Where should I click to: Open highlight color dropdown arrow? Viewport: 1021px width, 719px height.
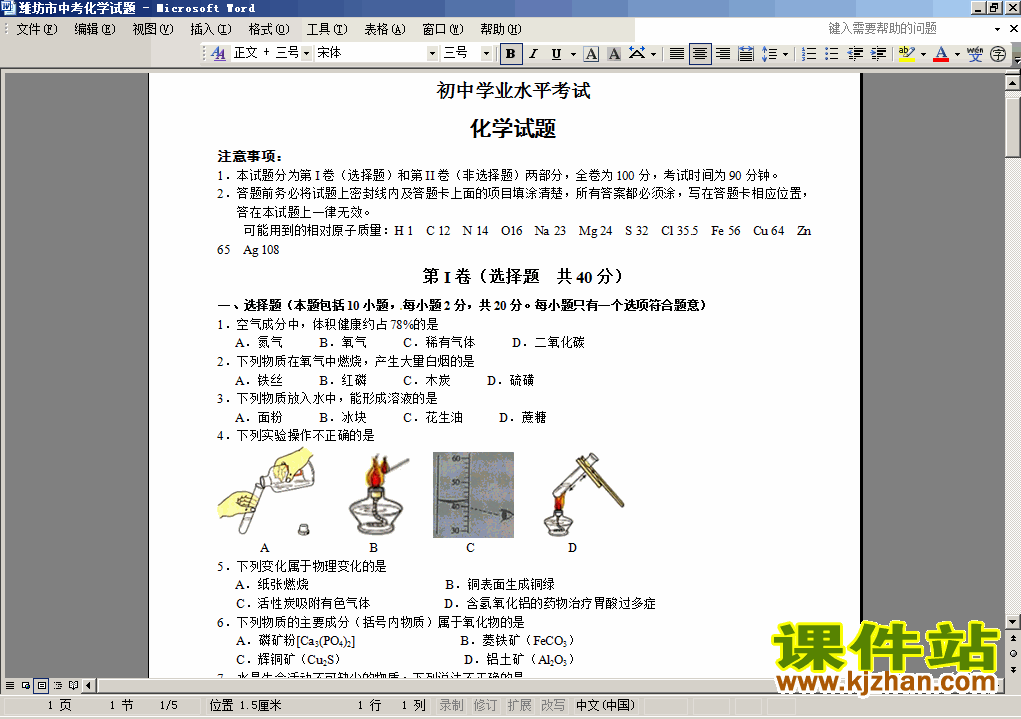[923, 54]
